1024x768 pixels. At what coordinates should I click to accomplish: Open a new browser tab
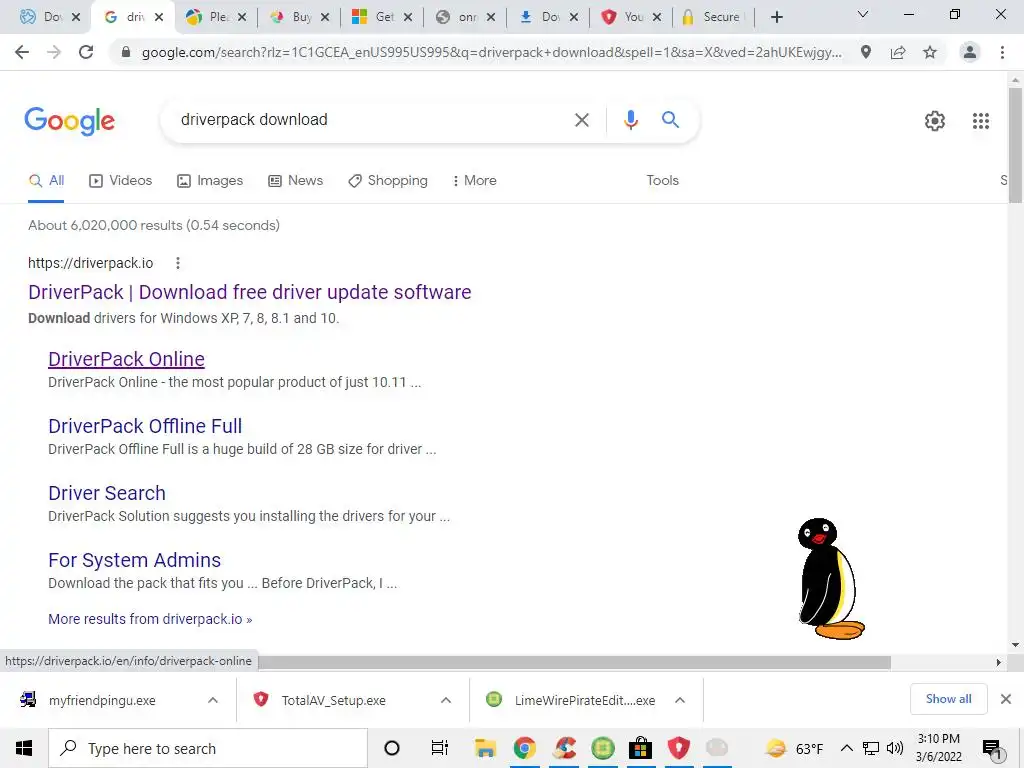click(776, 17)
